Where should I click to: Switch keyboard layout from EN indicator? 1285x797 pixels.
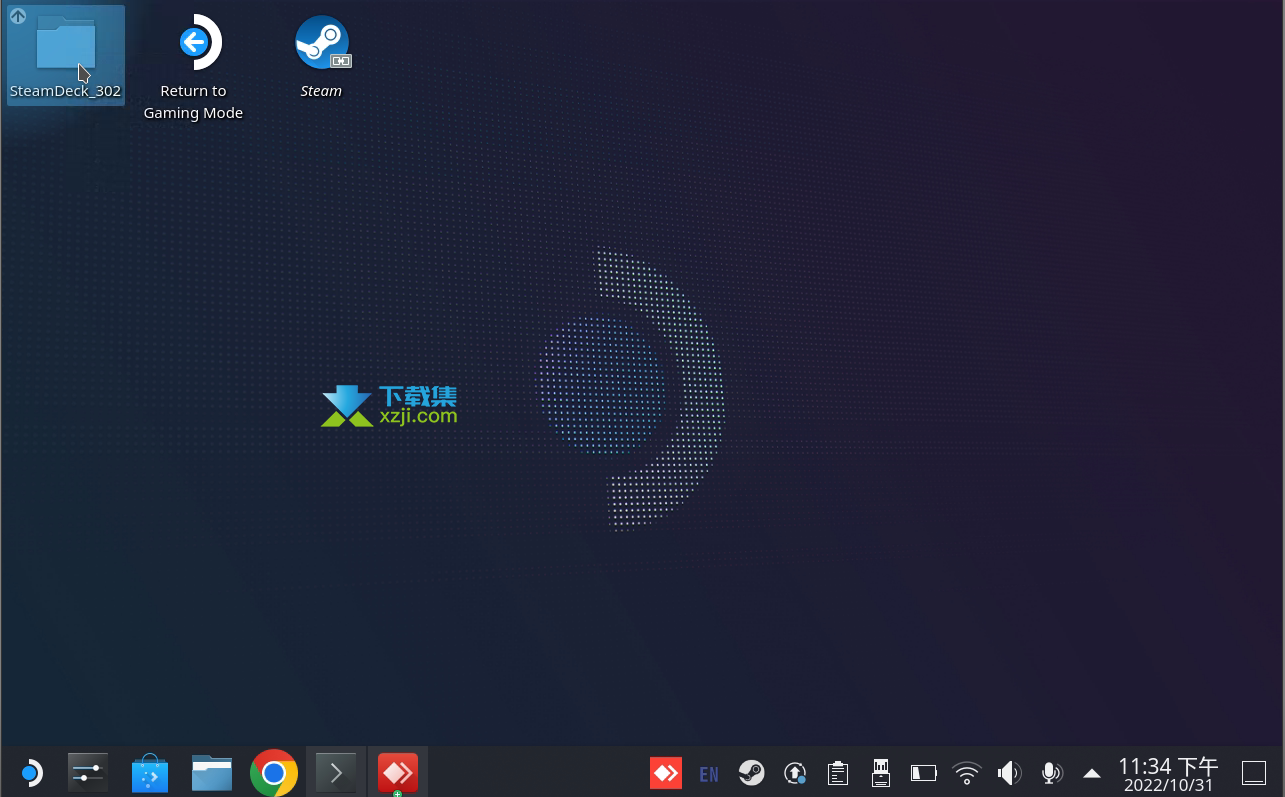click(709, 773)
